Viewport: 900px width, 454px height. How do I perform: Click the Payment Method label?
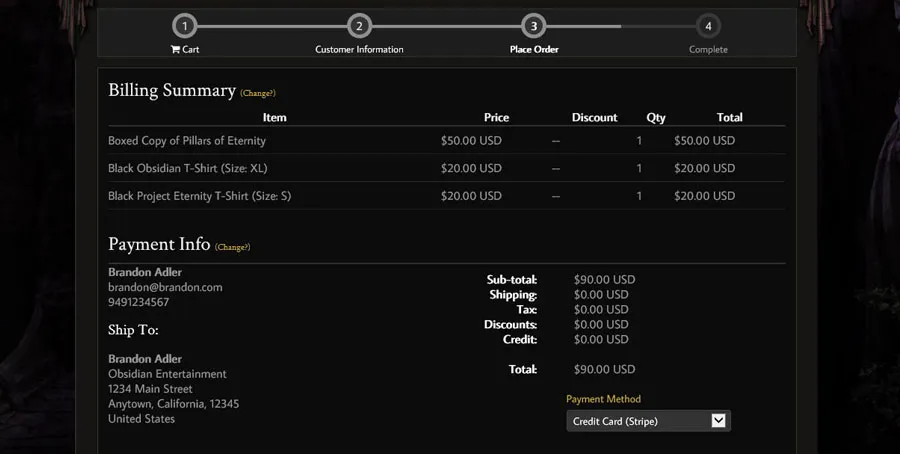(x=603, y=399)
